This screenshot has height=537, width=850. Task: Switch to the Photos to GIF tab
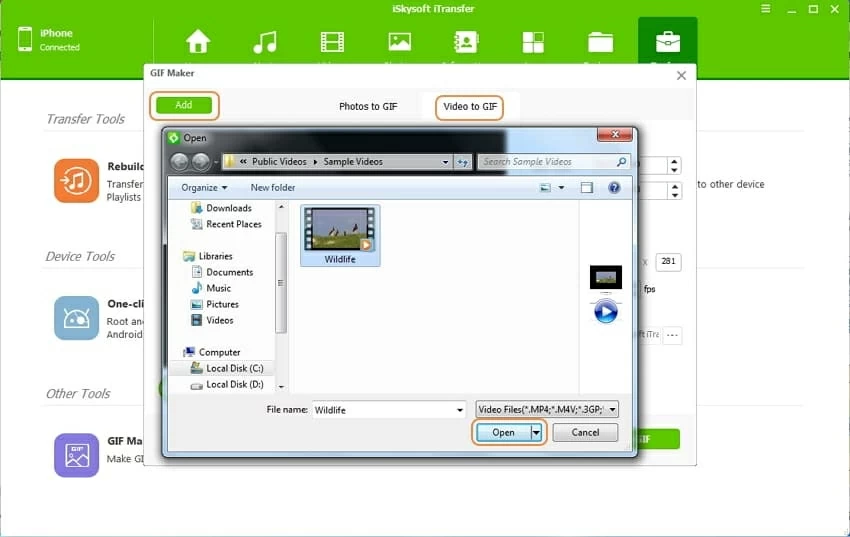click(368, 106)
